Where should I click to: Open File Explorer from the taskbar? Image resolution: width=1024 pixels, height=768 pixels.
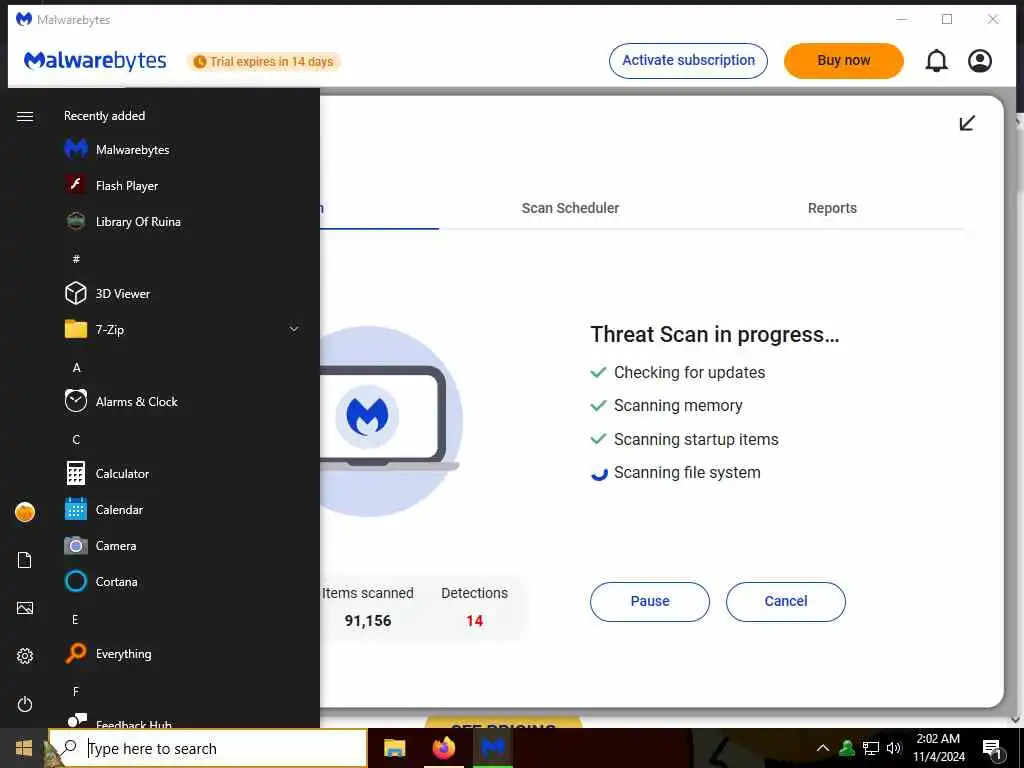coord(394,748)
